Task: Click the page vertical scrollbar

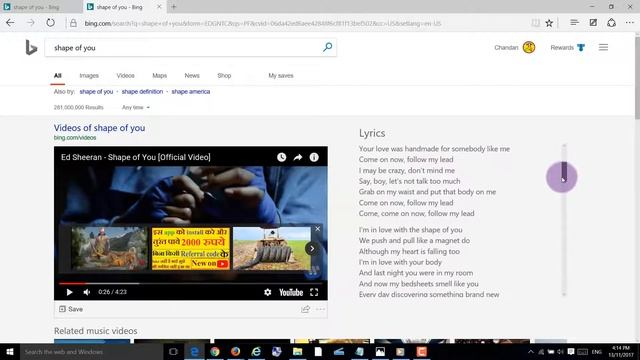Action: [637, 78]
